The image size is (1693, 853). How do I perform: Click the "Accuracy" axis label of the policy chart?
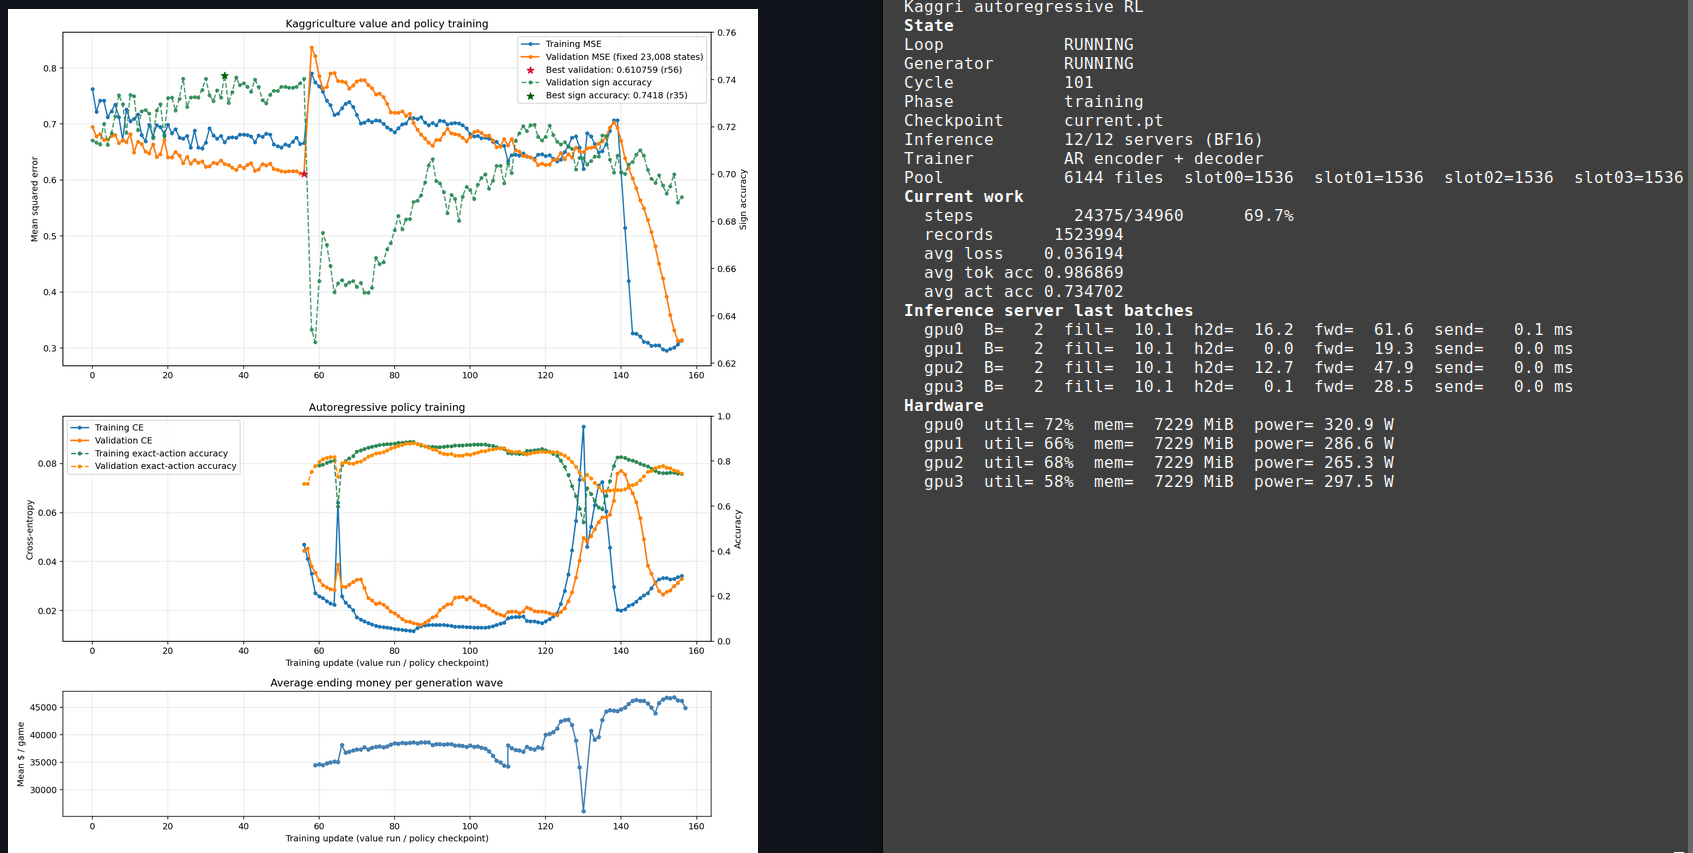[738, 529]
